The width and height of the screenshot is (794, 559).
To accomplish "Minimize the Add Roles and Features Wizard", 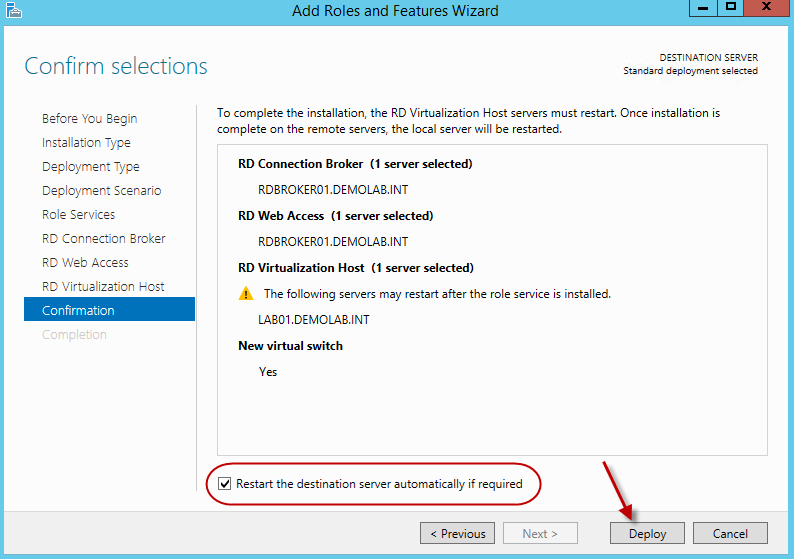I will tap(704, 7).
